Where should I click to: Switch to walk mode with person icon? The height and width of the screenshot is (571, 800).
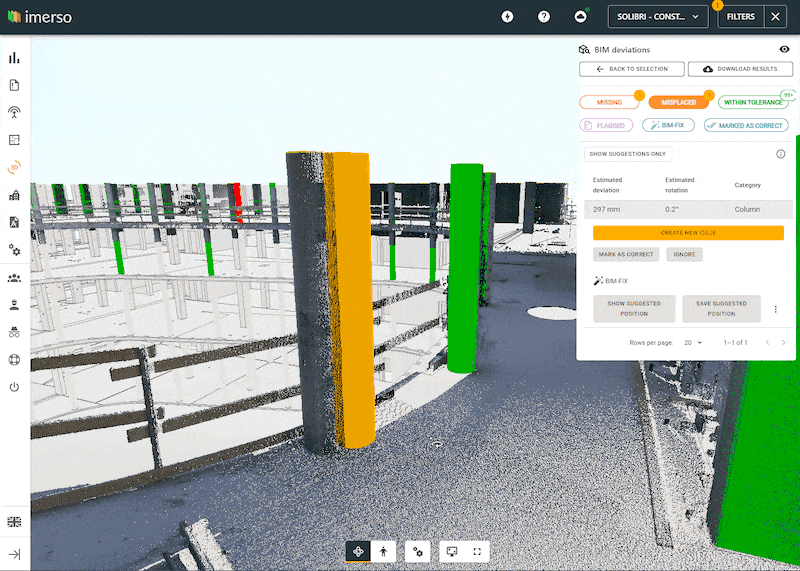pos(383,551)
